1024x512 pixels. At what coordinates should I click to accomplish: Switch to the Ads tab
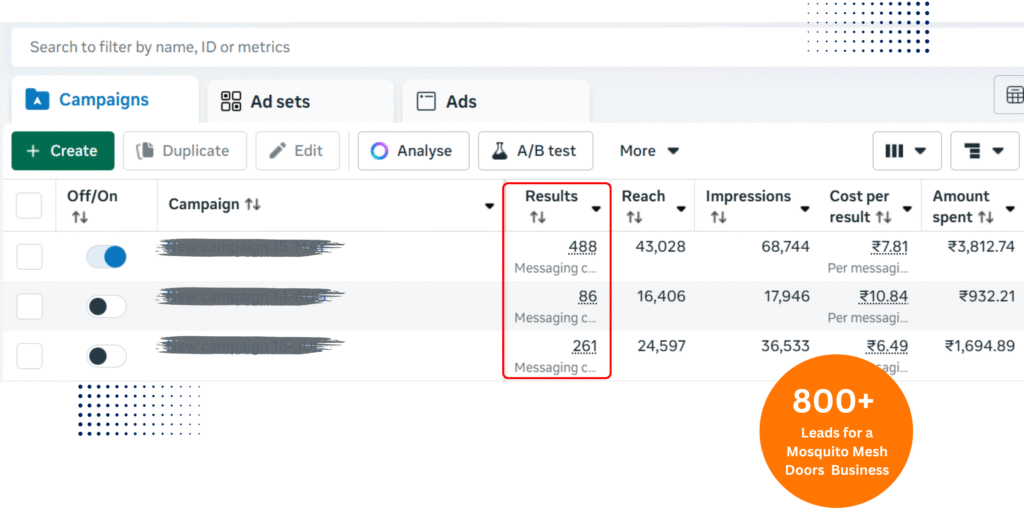point(460,101)
